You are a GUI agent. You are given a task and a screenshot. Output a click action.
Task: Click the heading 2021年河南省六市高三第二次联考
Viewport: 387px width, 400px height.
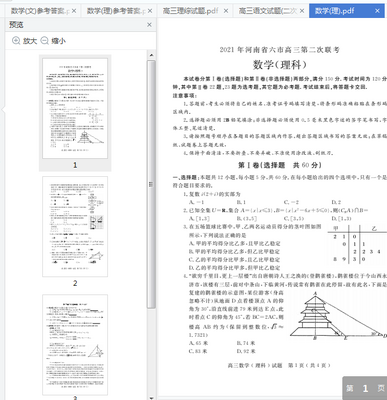(280, 50)
